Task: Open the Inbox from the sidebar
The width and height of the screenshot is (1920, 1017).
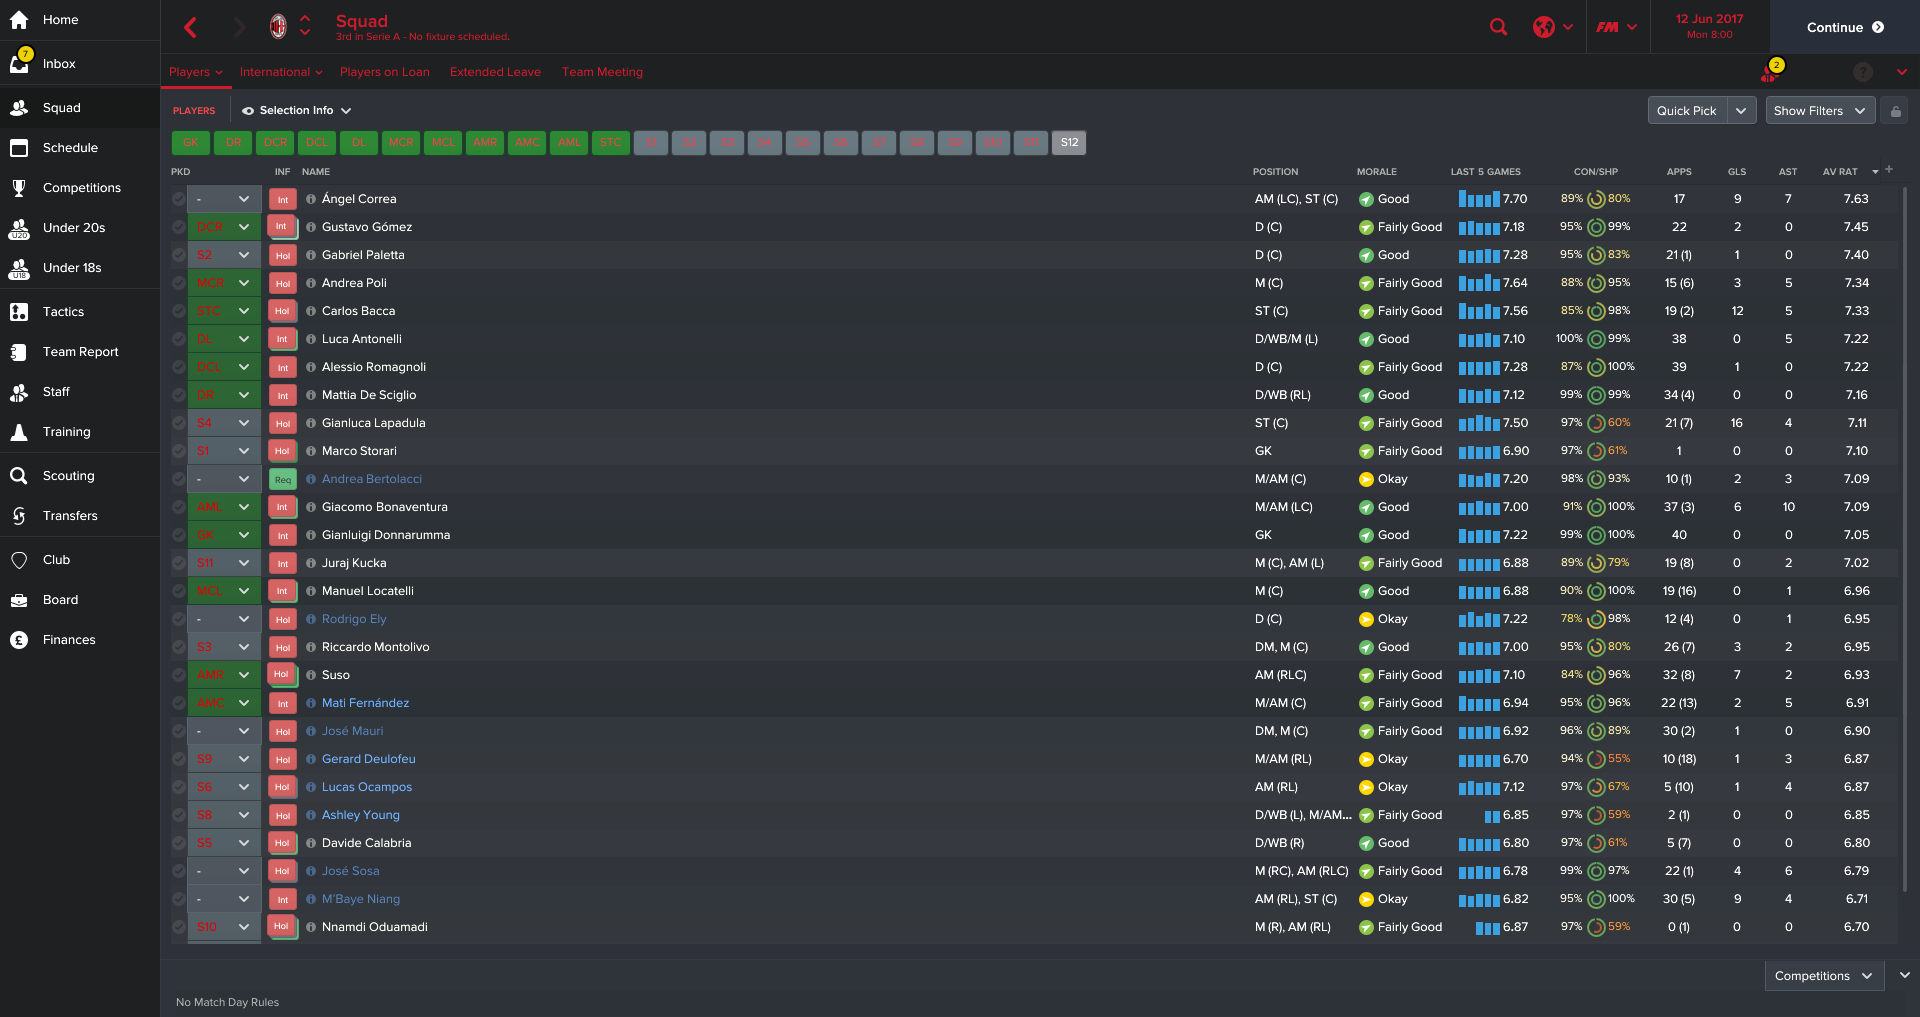Action: point(59,64)
